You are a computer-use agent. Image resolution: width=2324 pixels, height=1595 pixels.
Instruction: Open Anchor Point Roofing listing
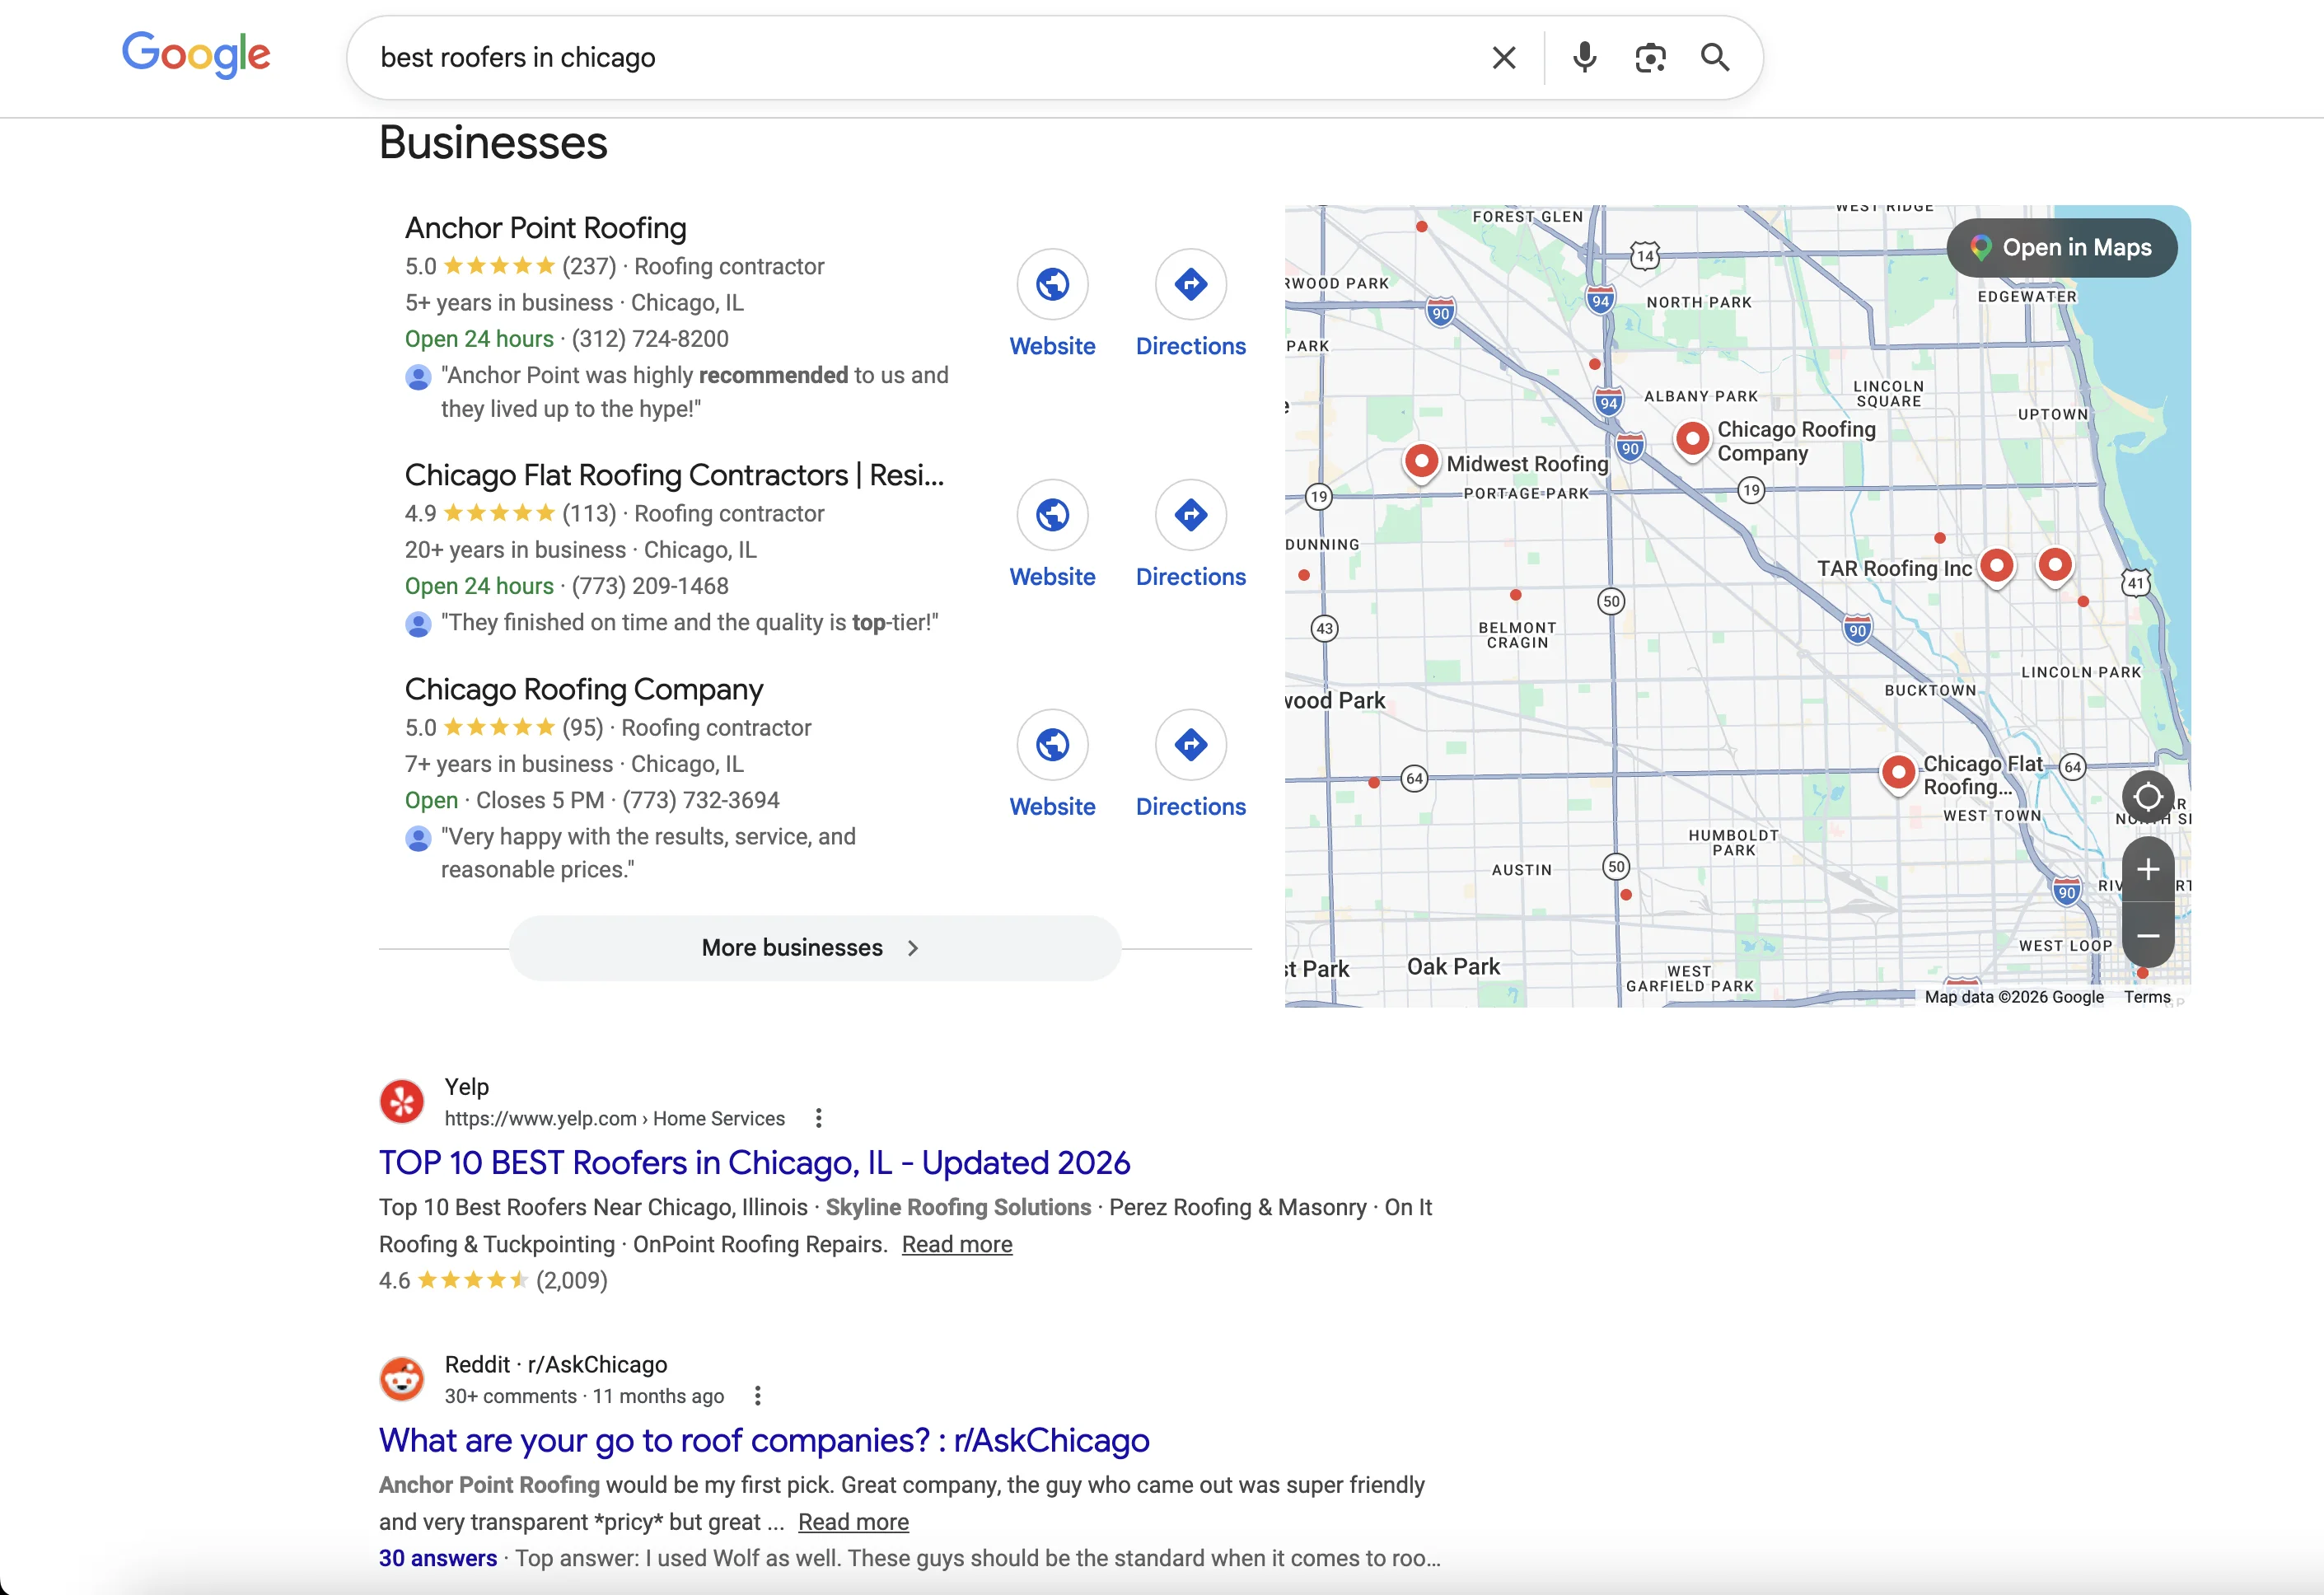[545, 228]
